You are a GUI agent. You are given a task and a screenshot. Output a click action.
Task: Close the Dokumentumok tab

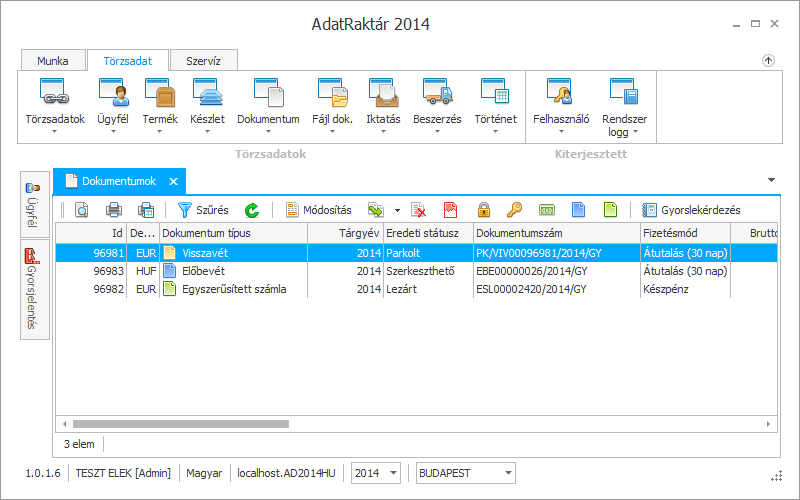[173, 181]
